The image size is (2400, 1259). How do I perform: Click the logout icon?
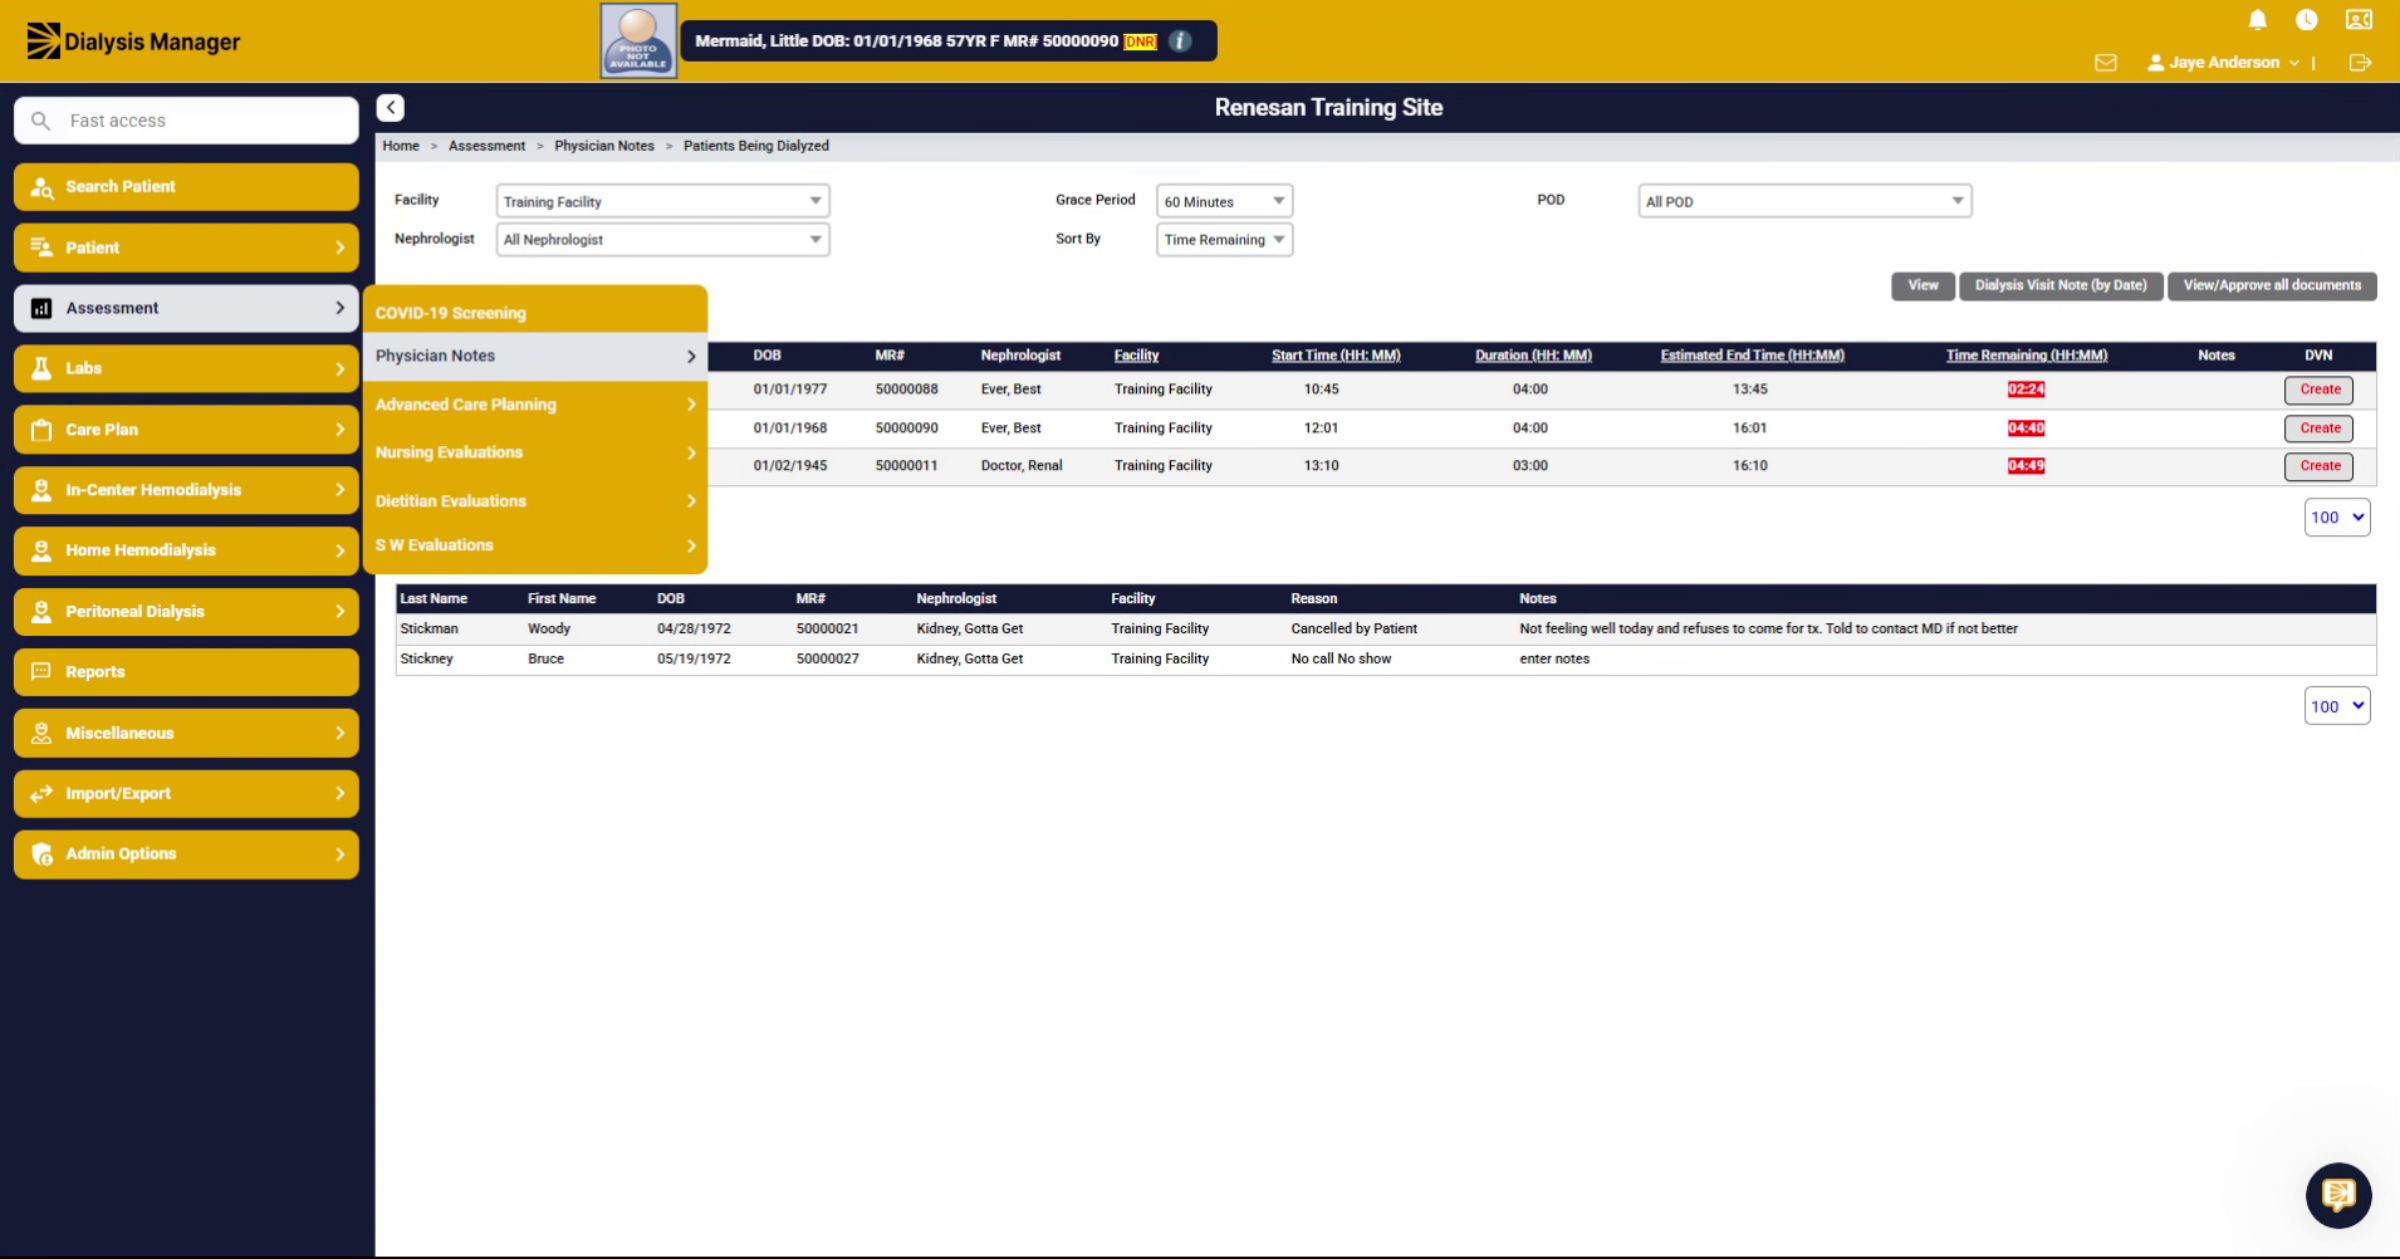point(2360,62)
